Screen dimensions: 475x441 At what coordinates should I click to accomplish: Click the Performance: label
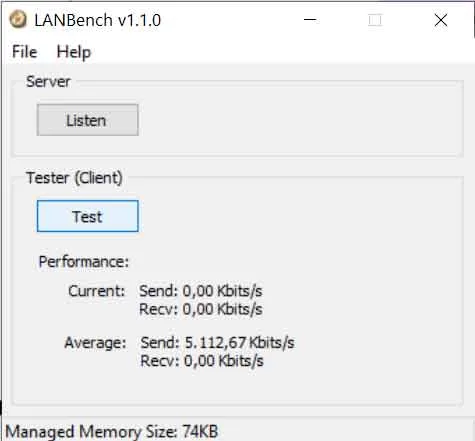84,262
